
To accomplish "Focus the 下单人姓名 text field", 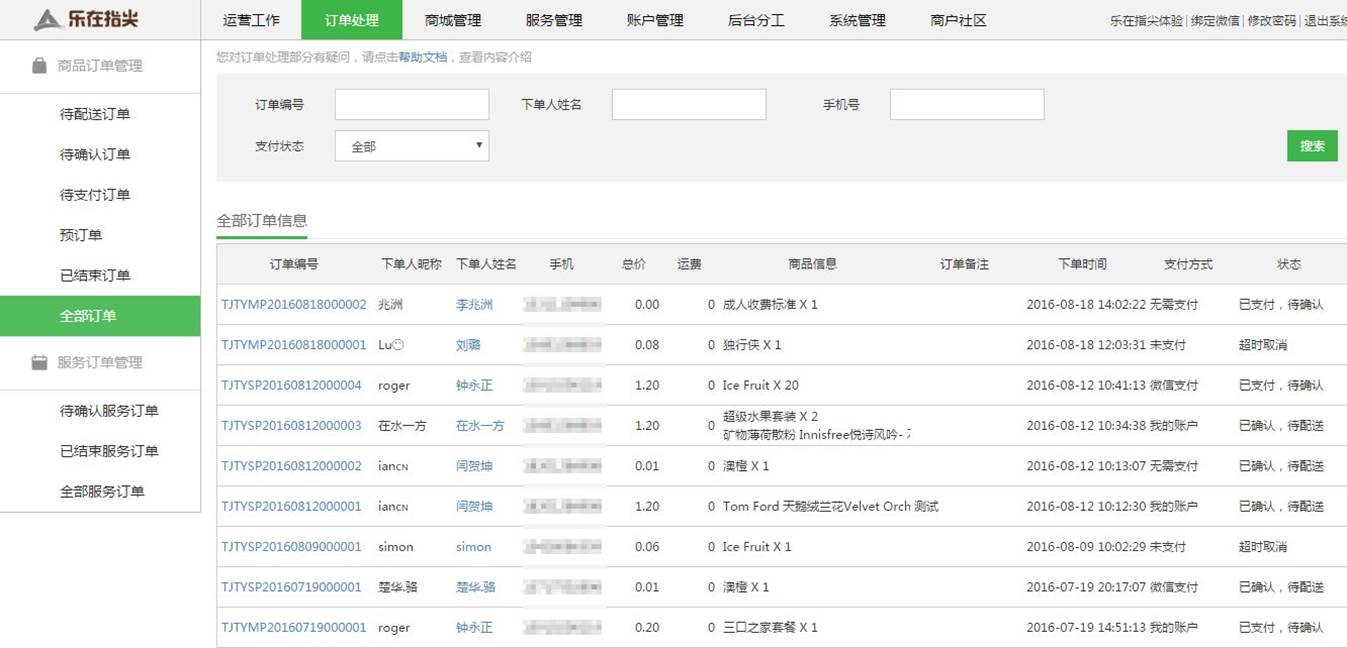I will point(688,105).
